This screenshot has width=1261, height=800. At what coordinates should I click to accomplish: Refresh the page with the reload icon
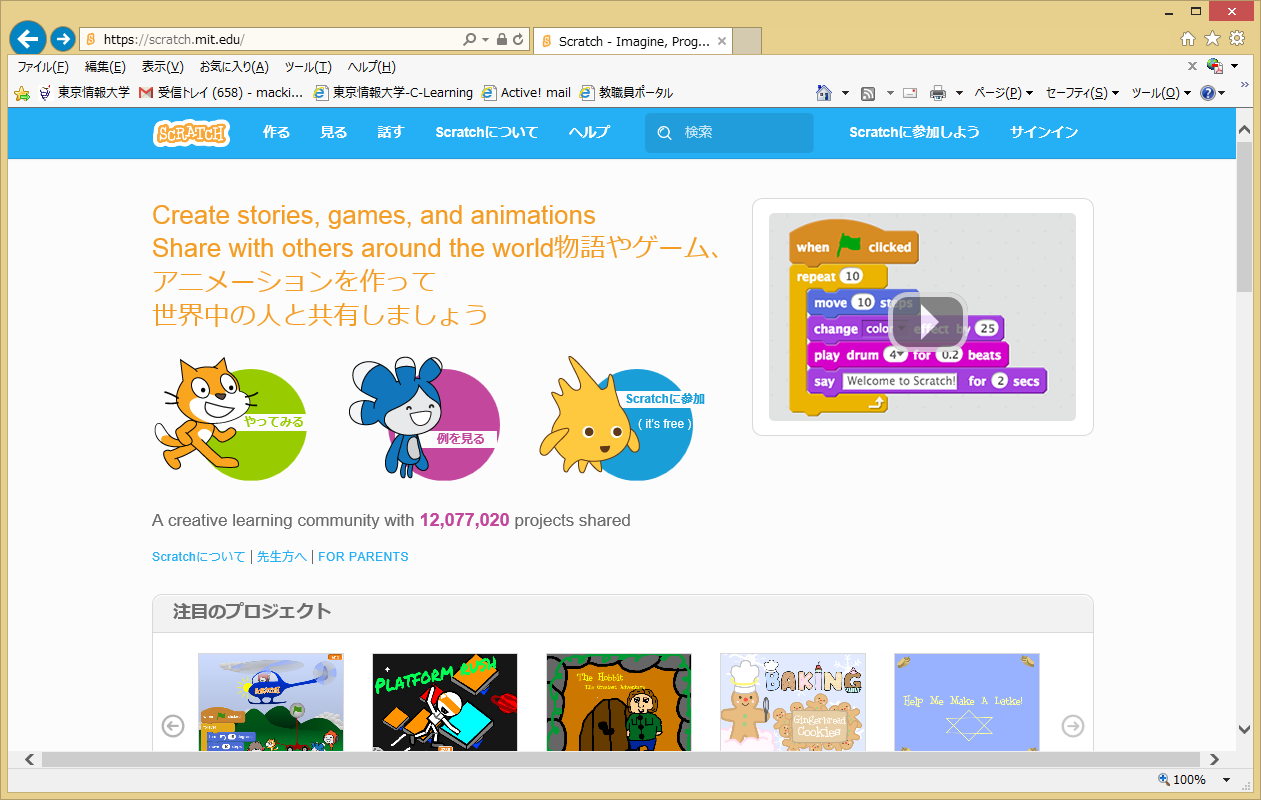pyautogui.click(x=518, y=40)
